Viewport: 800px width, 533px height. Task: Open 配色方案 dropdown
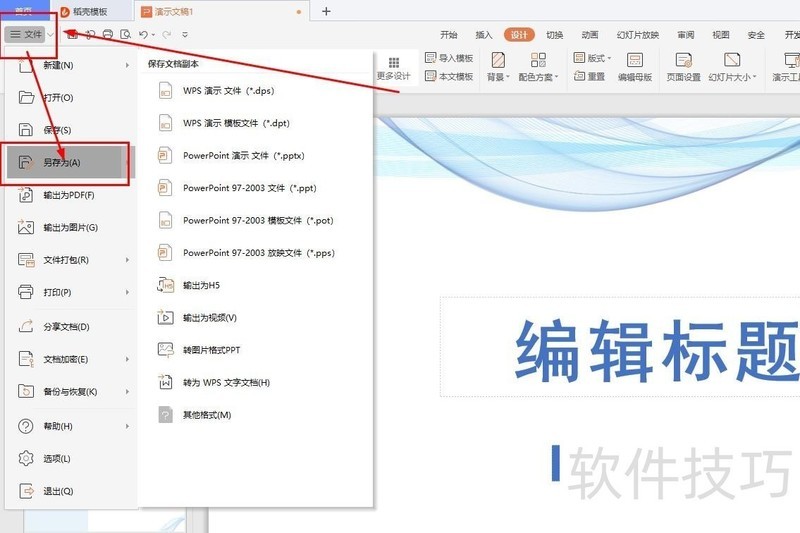538,67
